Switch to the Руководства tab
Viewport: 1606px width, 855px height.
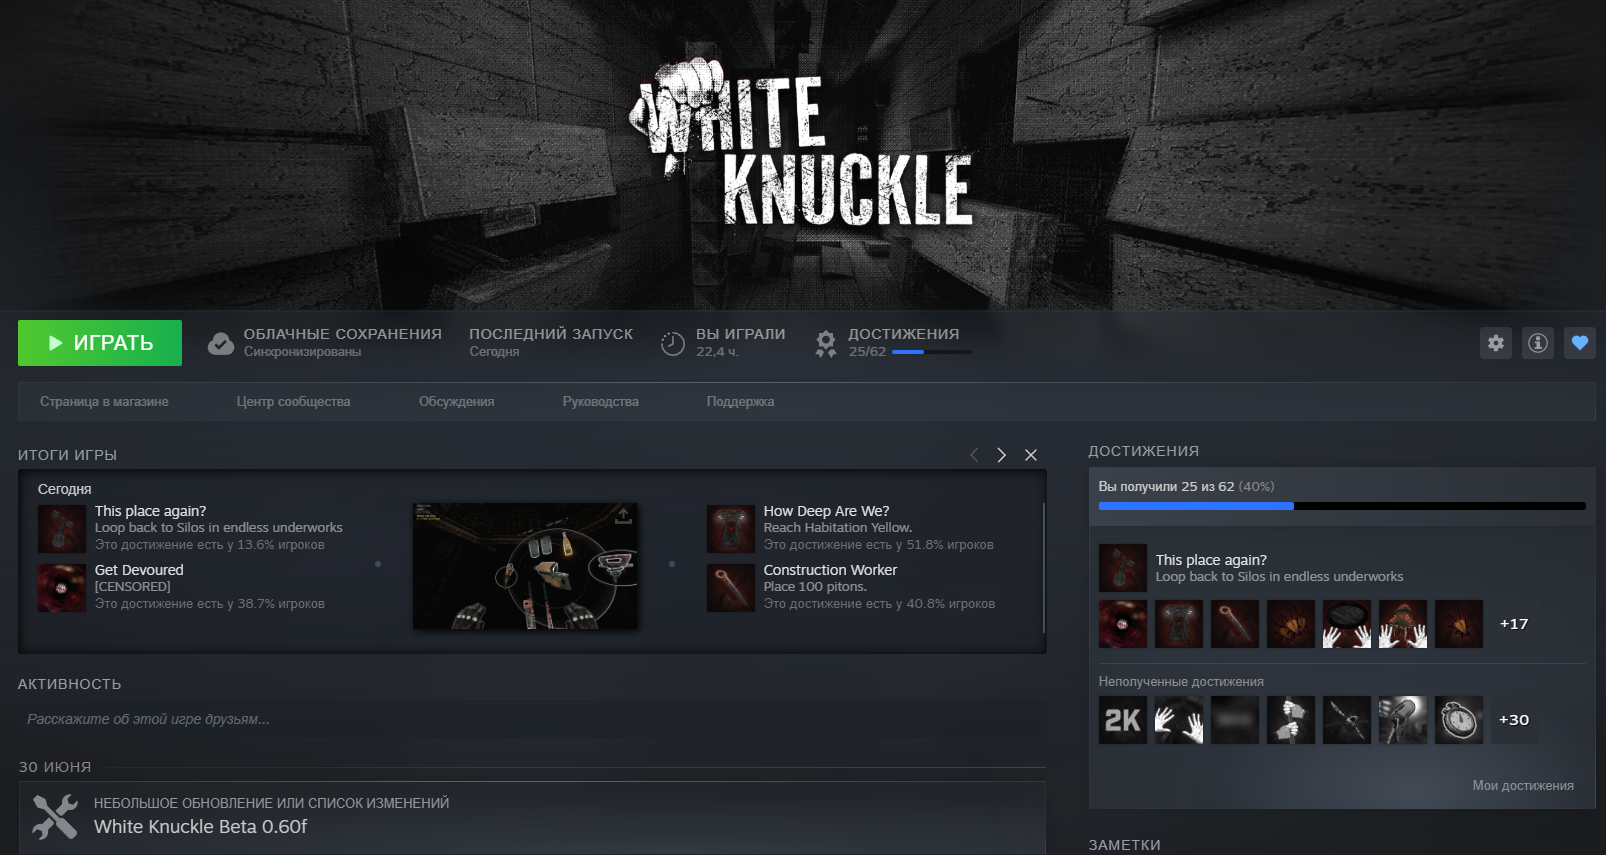[x=600, y=402]
